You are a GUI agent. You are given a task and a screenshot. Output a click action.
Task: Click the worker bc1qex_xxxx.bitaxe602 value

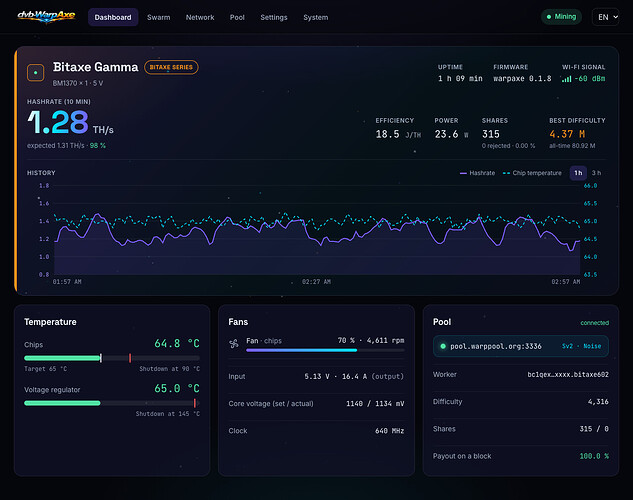(568, 374)
